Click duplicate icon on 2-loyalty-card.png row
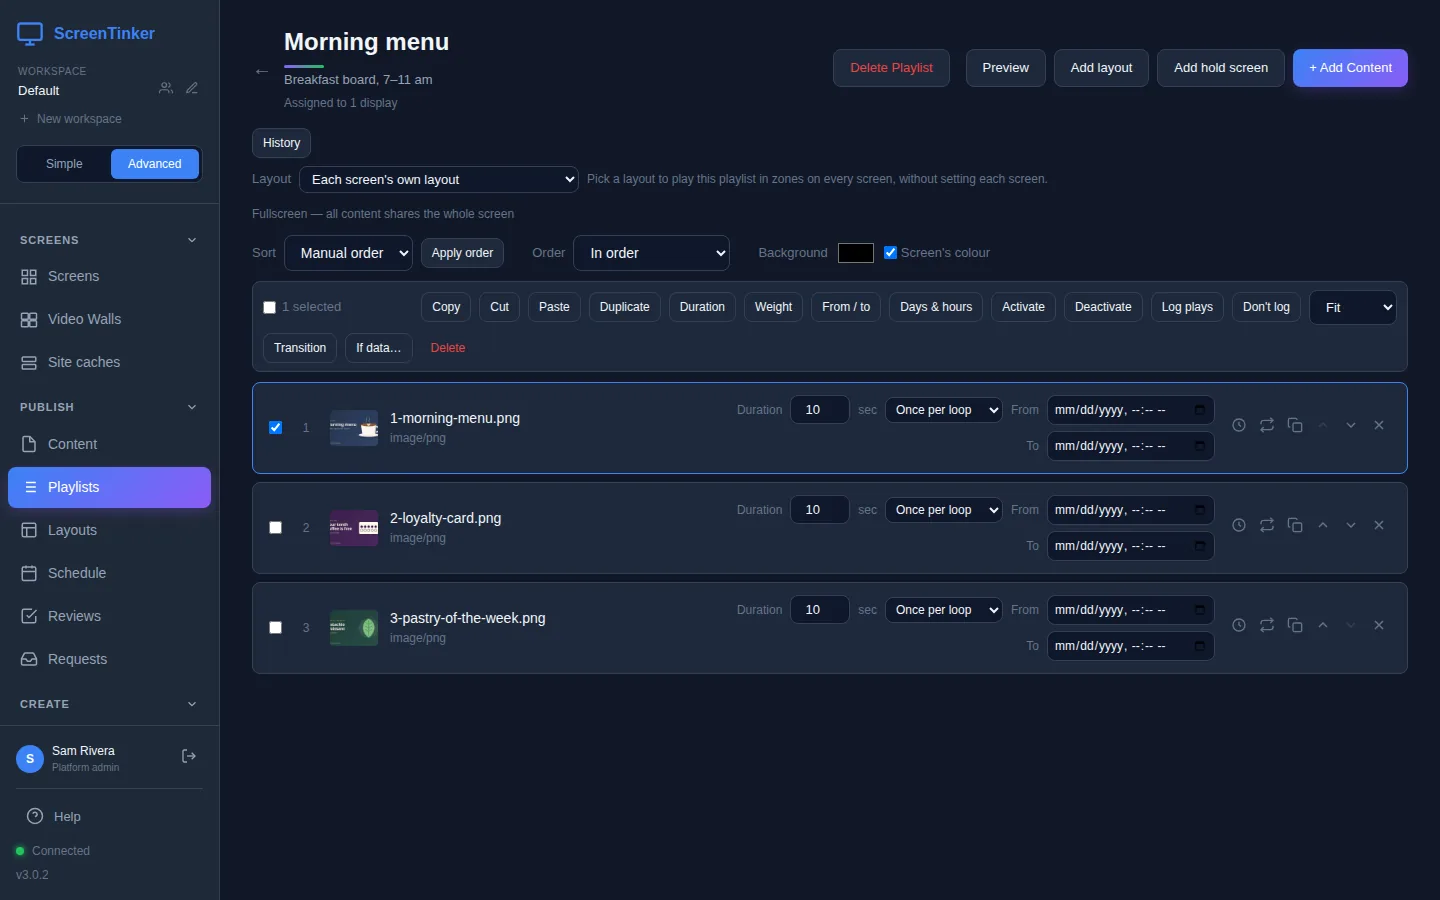This screenshot has height=900, width=1440. [x=1295, y=525]
